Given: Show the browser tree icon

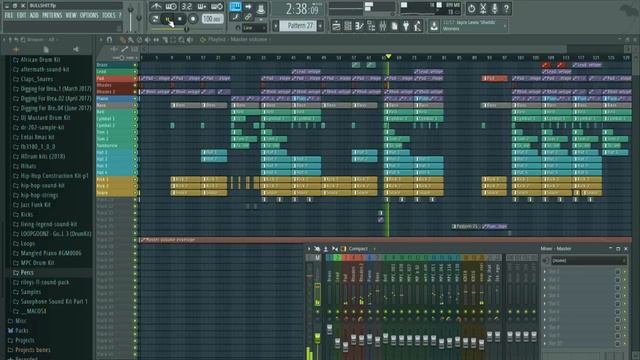Looking at the screenshot, I should [x=371, y=26].
